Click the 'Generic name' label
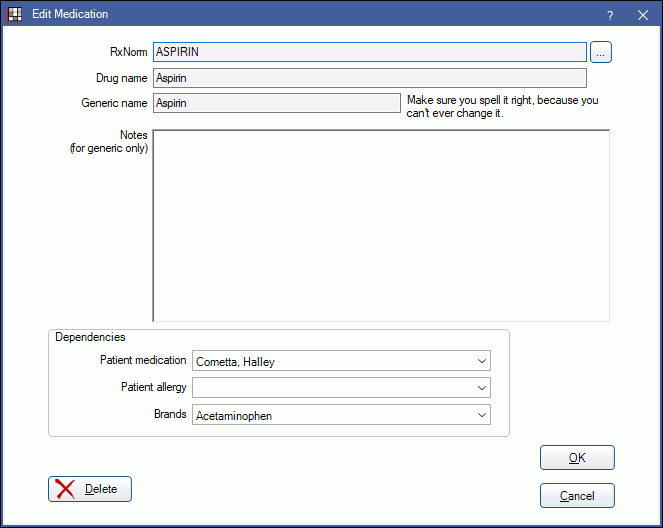The height and width of the screenshot is (528, 663). [114, 103]
